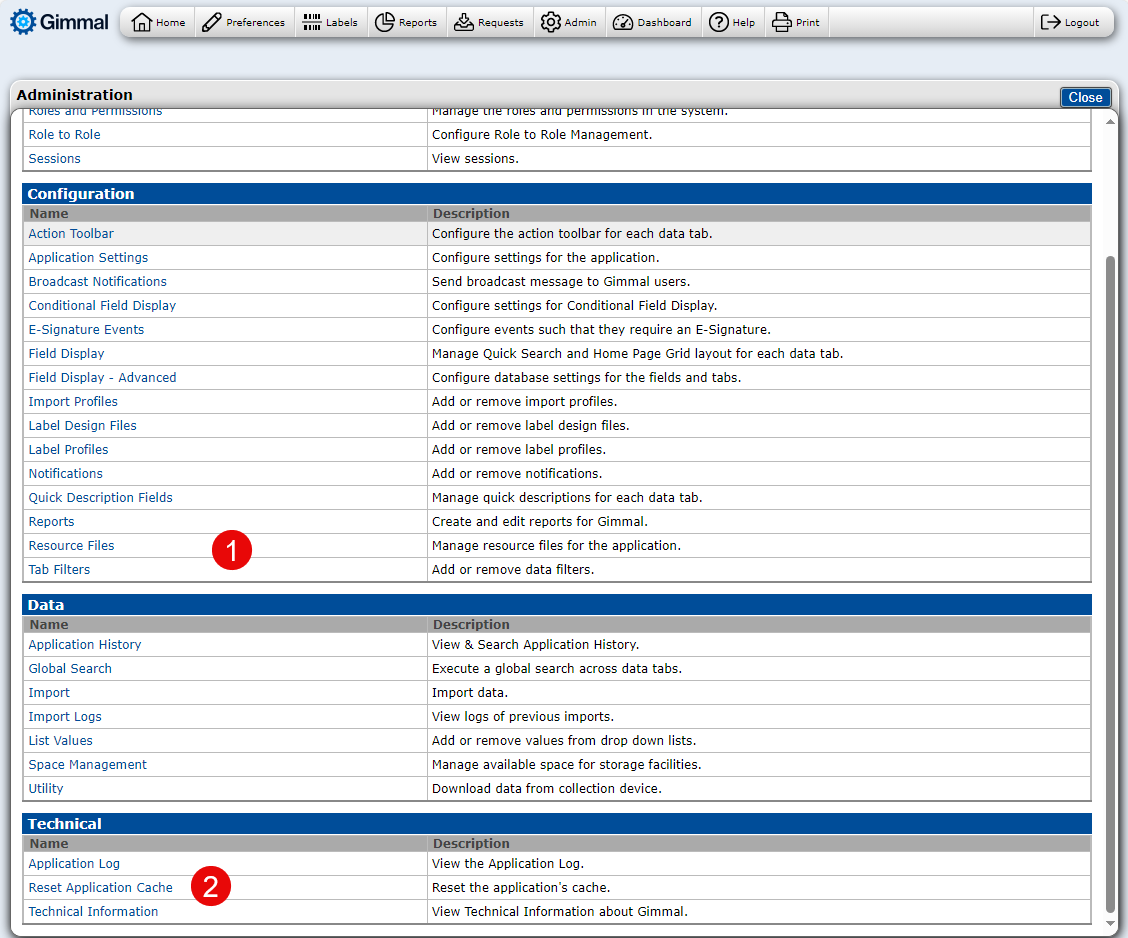Viewport: 1128px width, 938px height.
Task: Select Reset Application Cache link
Action: click(100, 888)
